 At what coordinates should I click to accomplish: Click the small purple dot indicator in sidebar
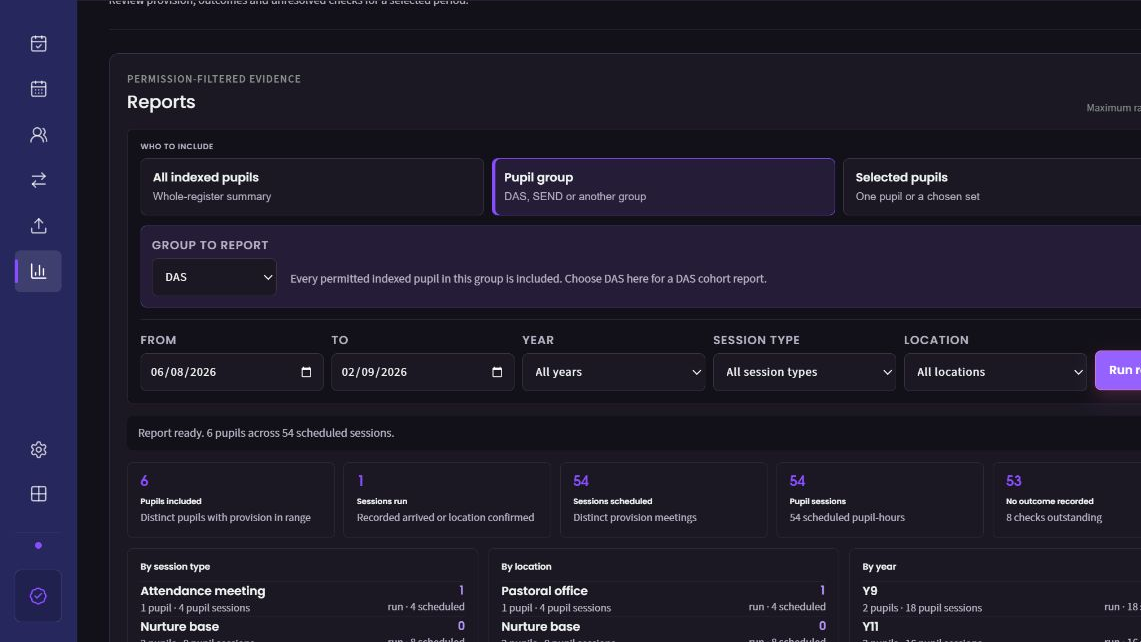(x=39, y=545)
